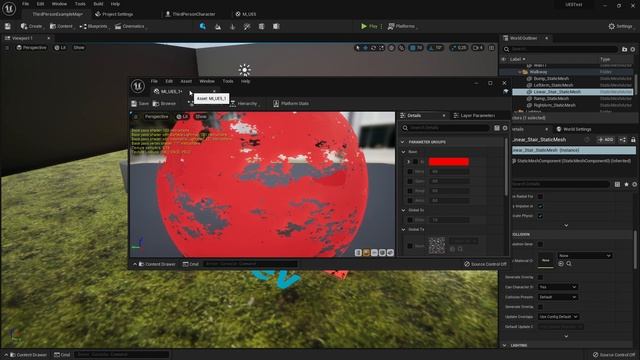Click Source Control Off in material window
This screenshot has width=640, height=360.
[x=485, y=264]
